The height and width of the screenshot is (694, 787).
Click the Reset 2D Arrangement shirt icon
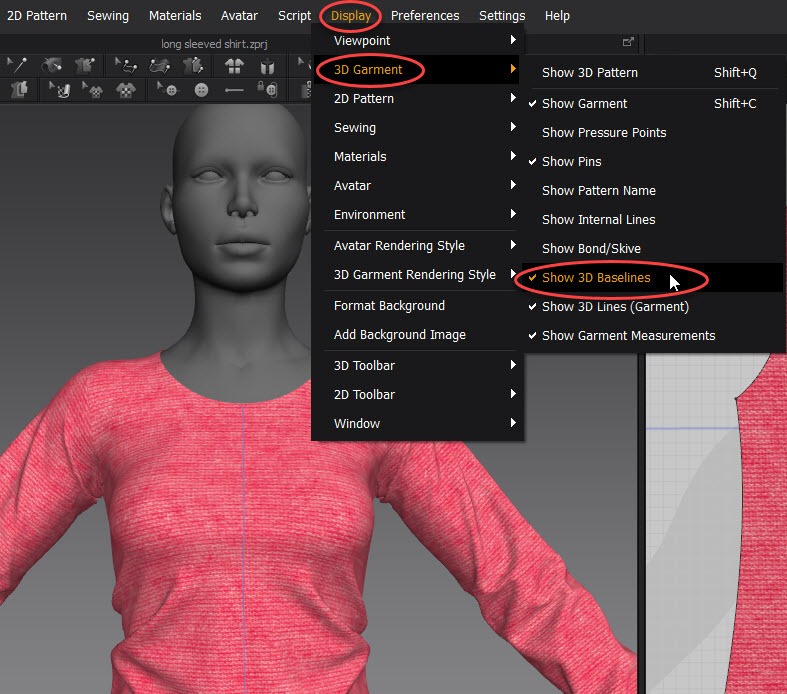pyautogui.click(x=234, y=66)
